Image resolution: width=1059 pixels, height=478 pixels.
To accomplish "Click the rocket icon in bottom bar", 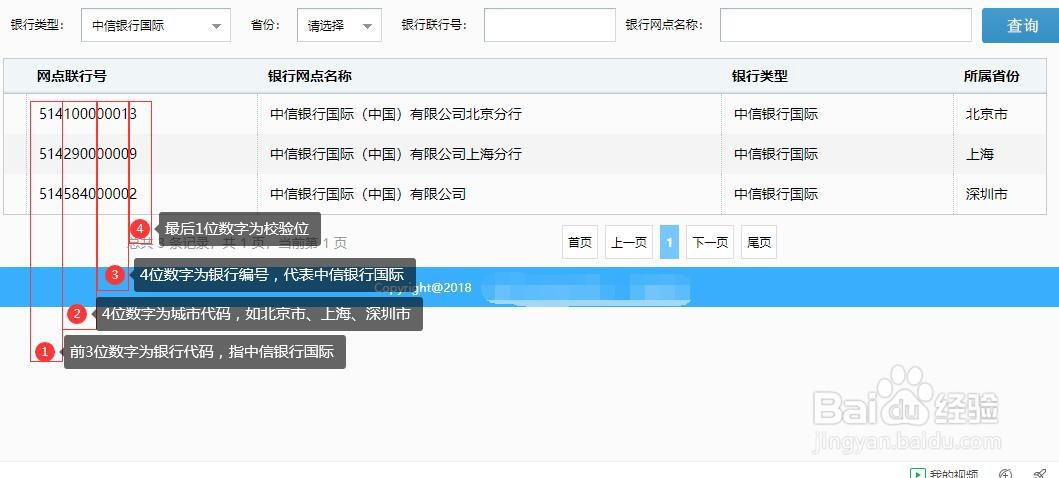I will [x=1040, y=473].
